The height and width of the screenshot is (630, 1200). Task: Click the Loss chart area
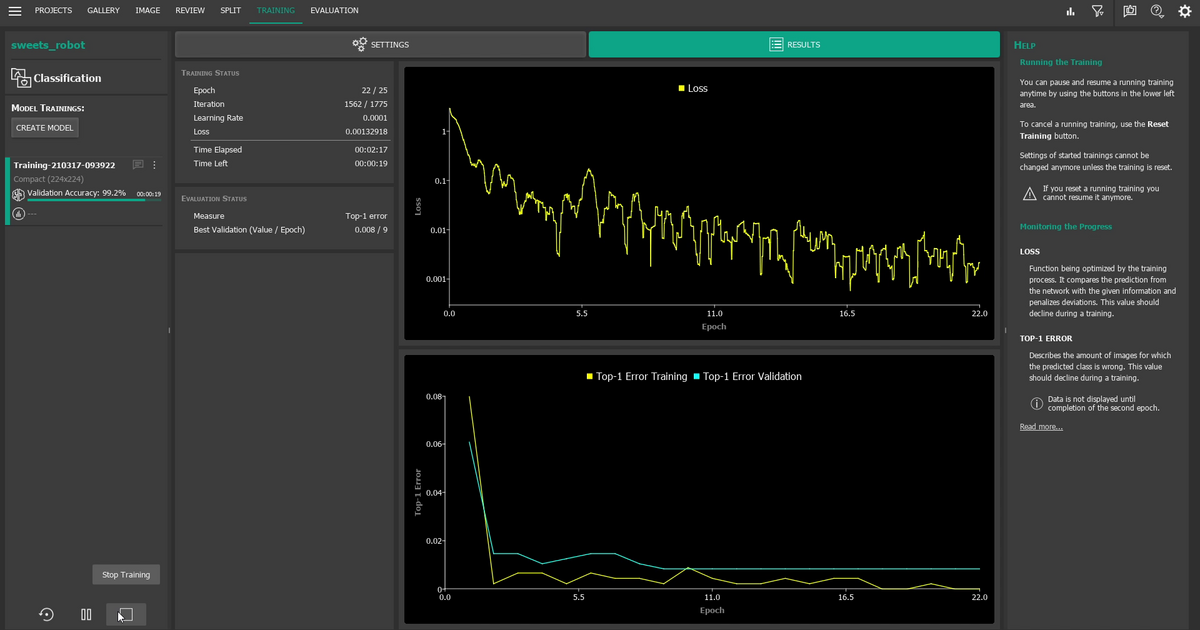point(699,202)
